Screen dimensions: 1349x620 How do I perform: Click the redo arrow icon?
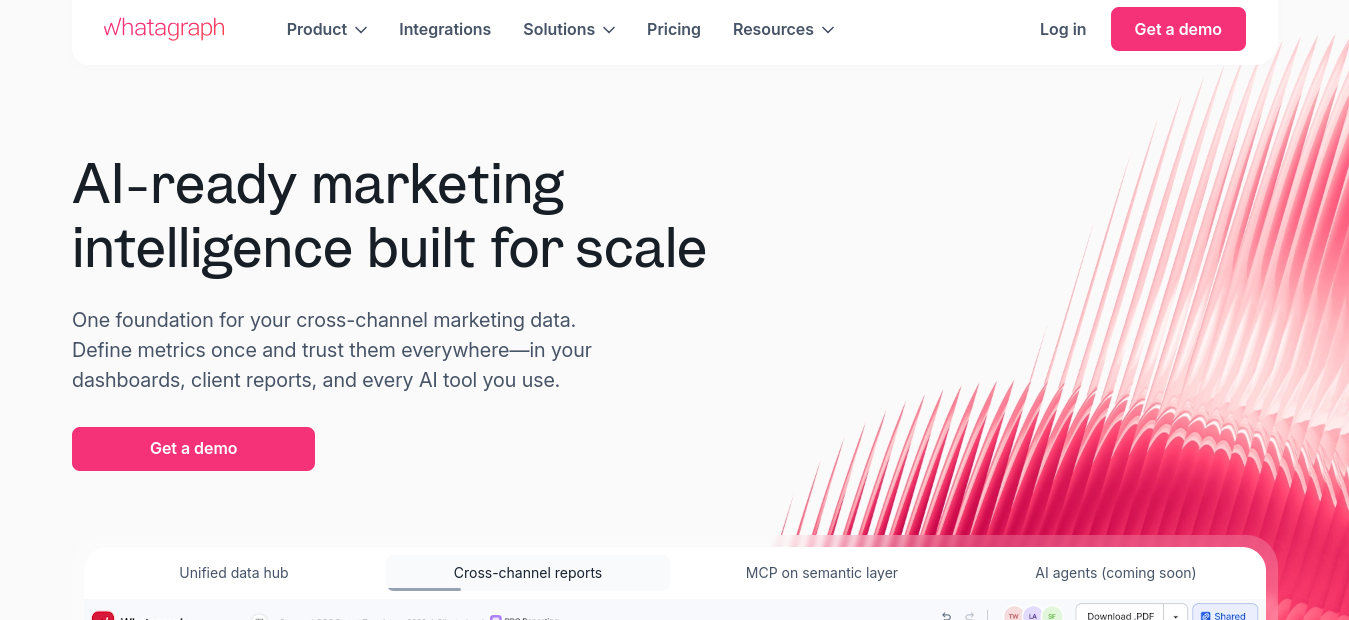tap(969, 616)
